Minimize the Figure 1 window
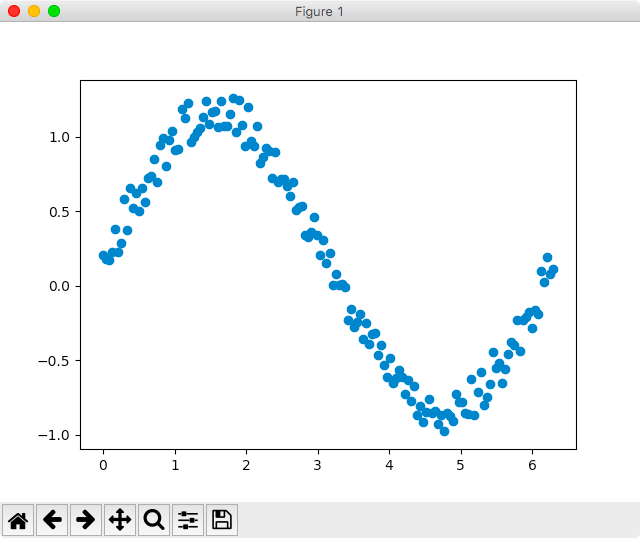This screenshot has height=538, width=640. pos(34,11)
